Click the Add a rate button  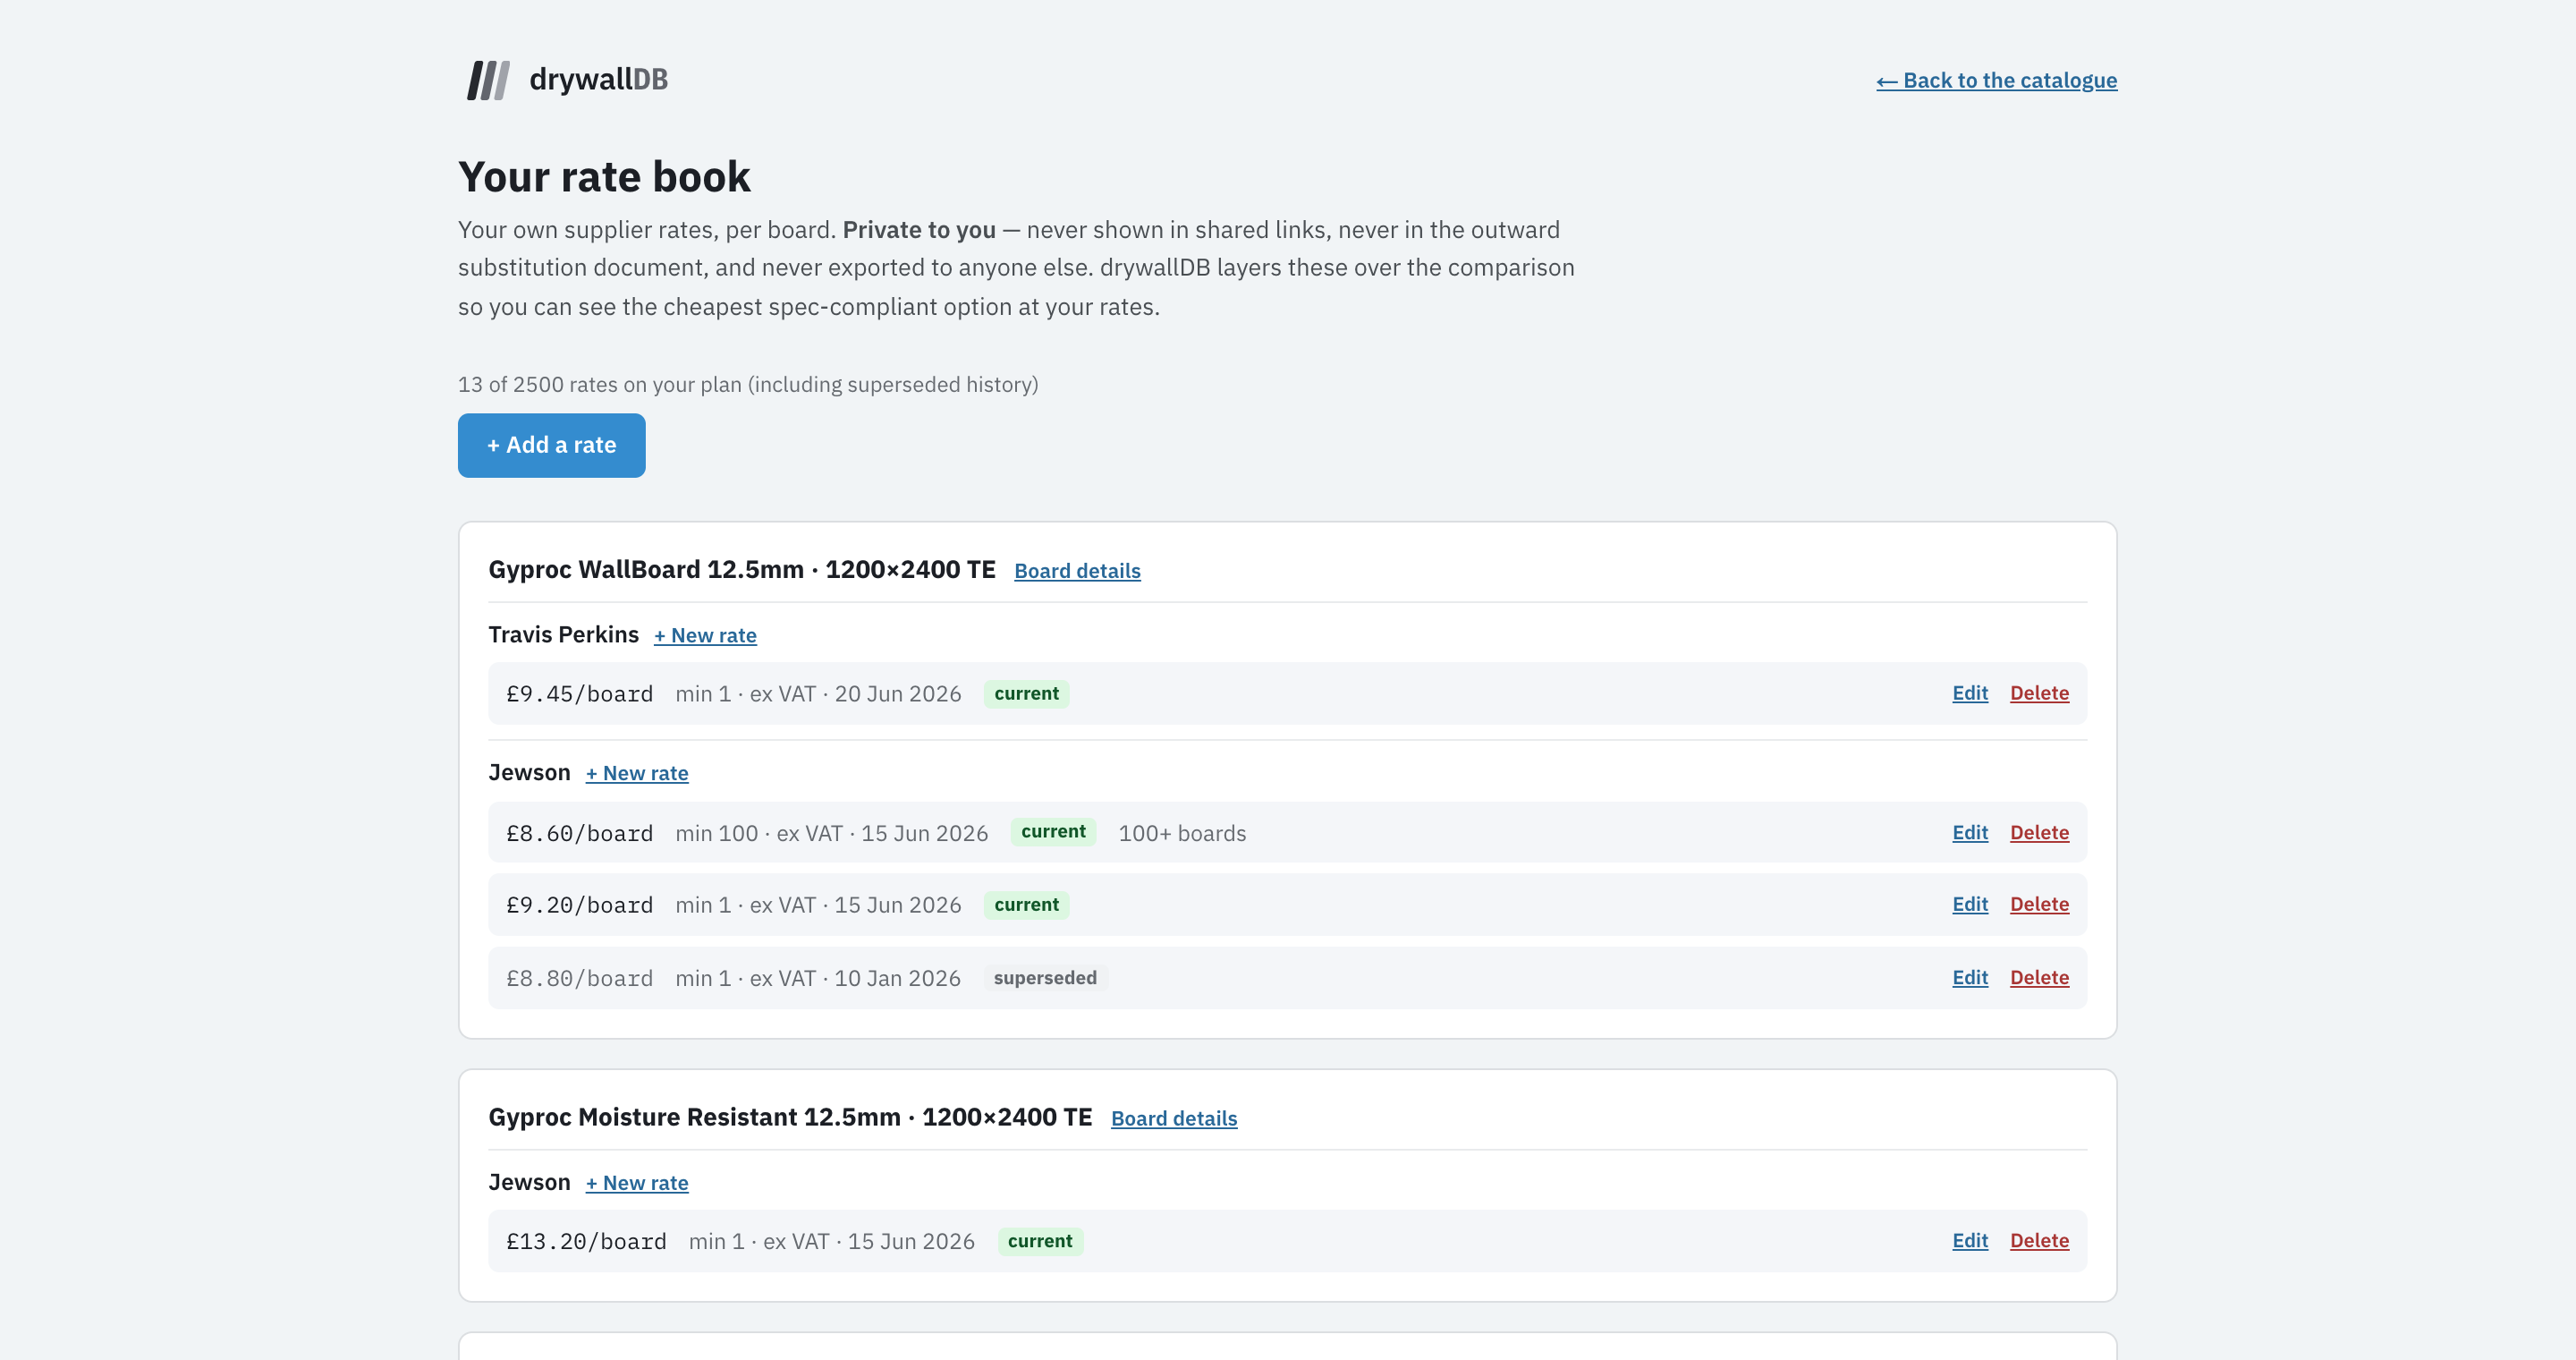(551, 445)
